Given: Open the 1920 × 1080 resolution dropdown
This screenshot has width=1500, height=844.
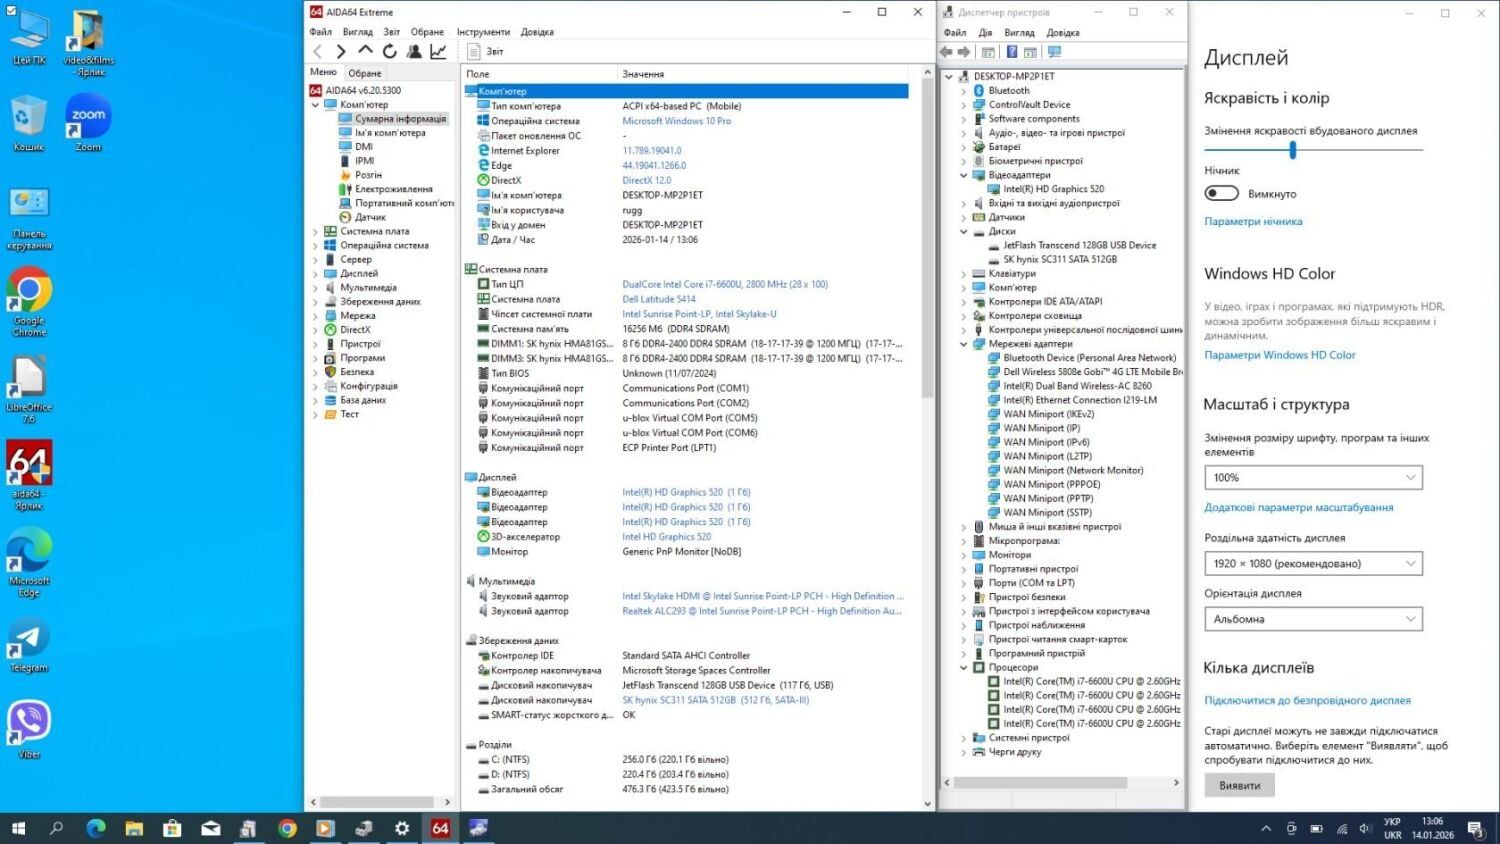Looking at the screenshot, I should (1312, 563).
